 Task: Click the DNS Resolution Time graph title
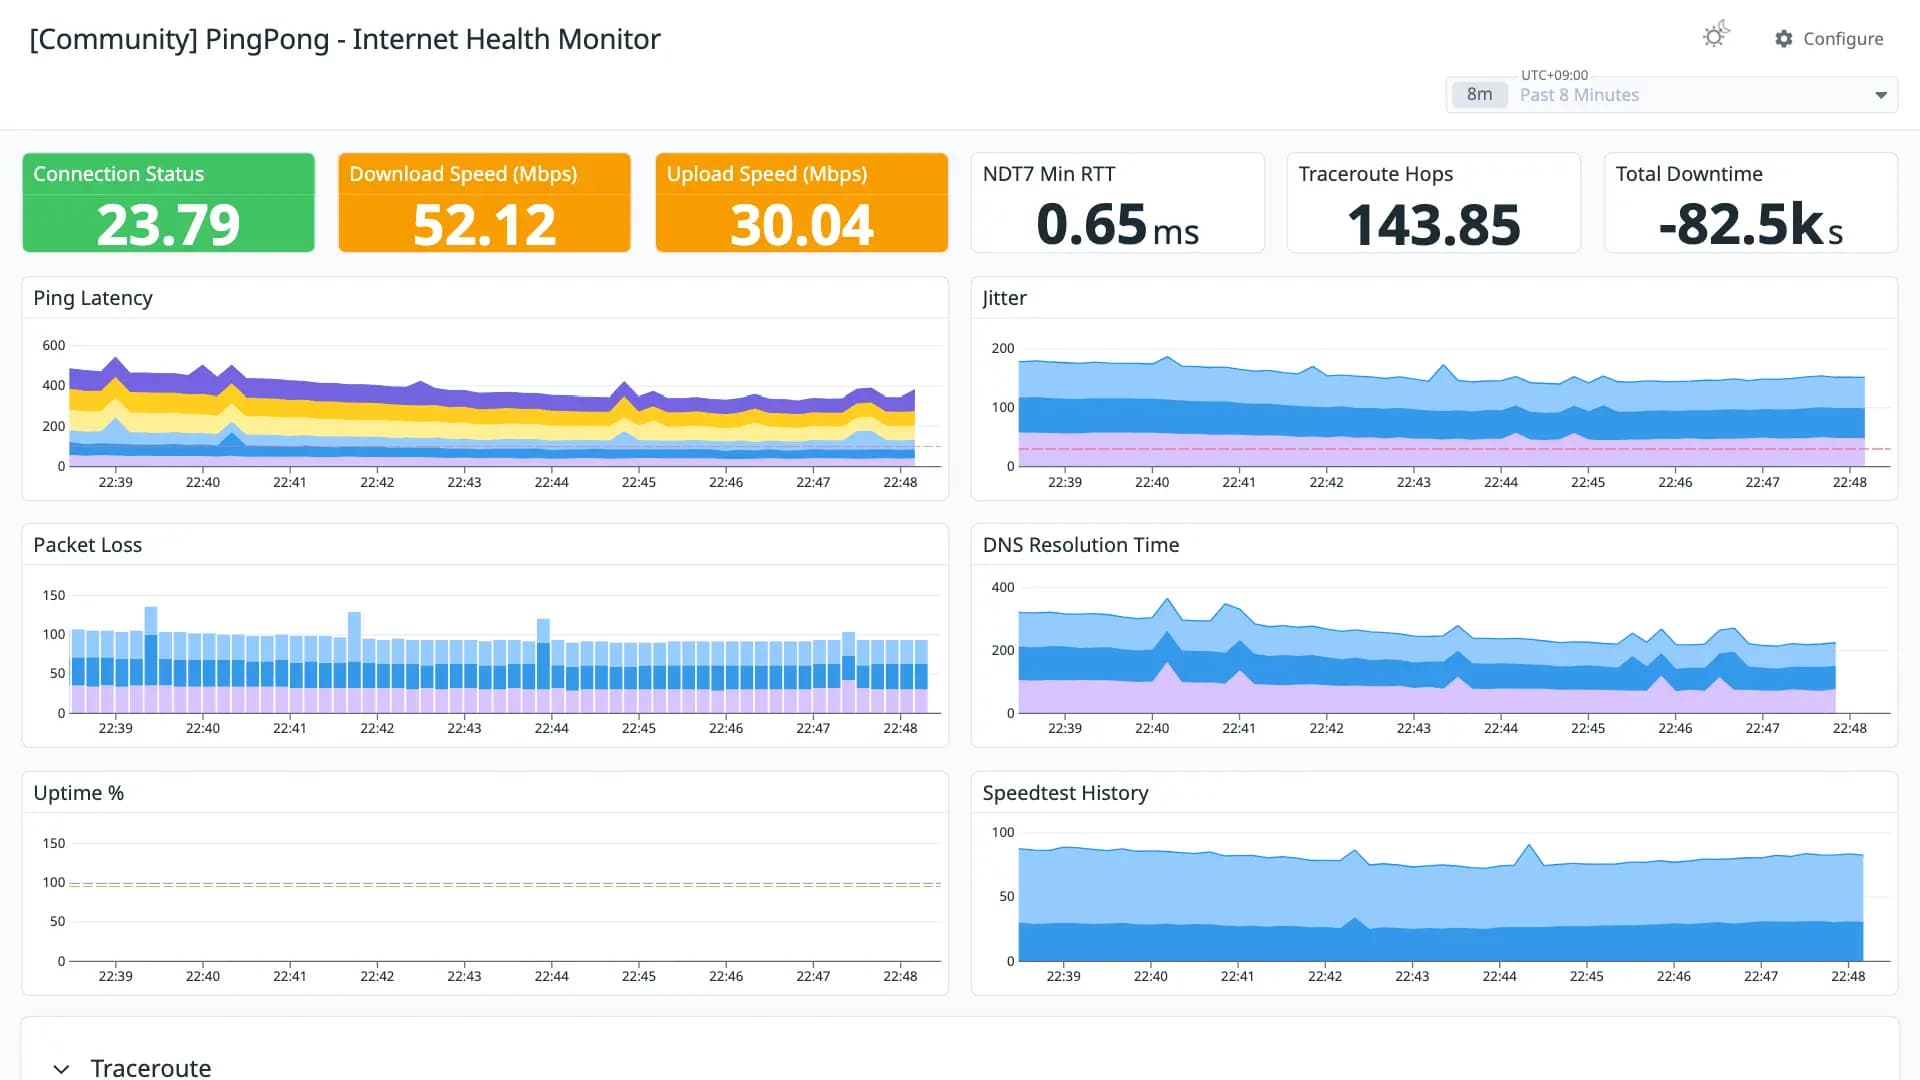tap(1081, 545)
